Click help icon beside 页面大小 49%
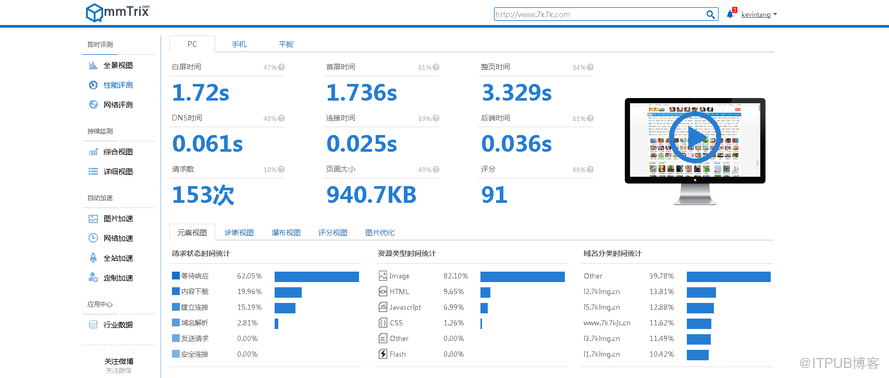The height and width of the screenshot is (378, 889). tap(436, 169)
